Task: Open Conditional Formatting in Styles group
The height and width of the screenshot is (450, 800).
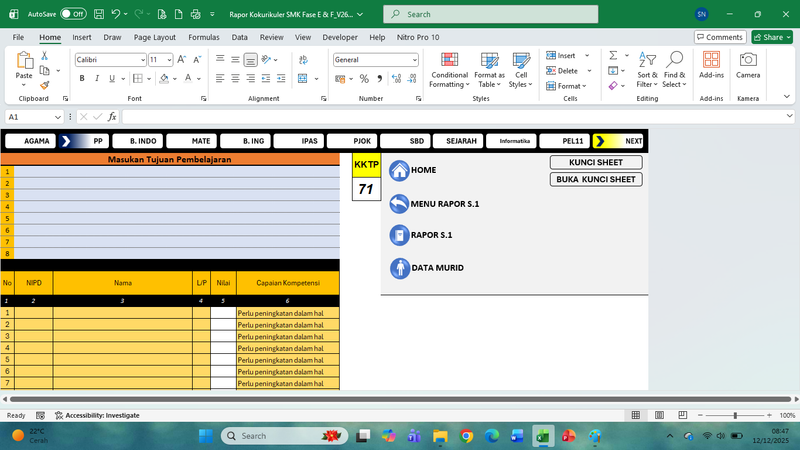Action: point(449,70)
